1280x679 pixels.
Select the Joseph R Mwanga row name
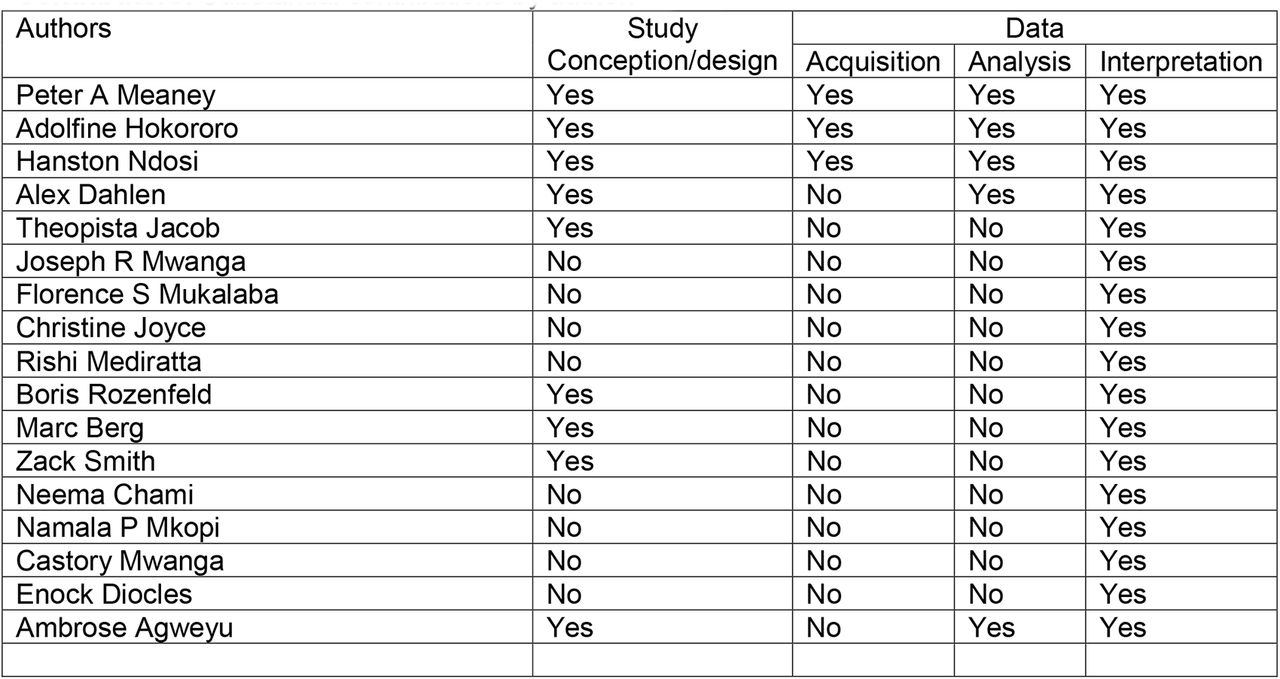267,261
